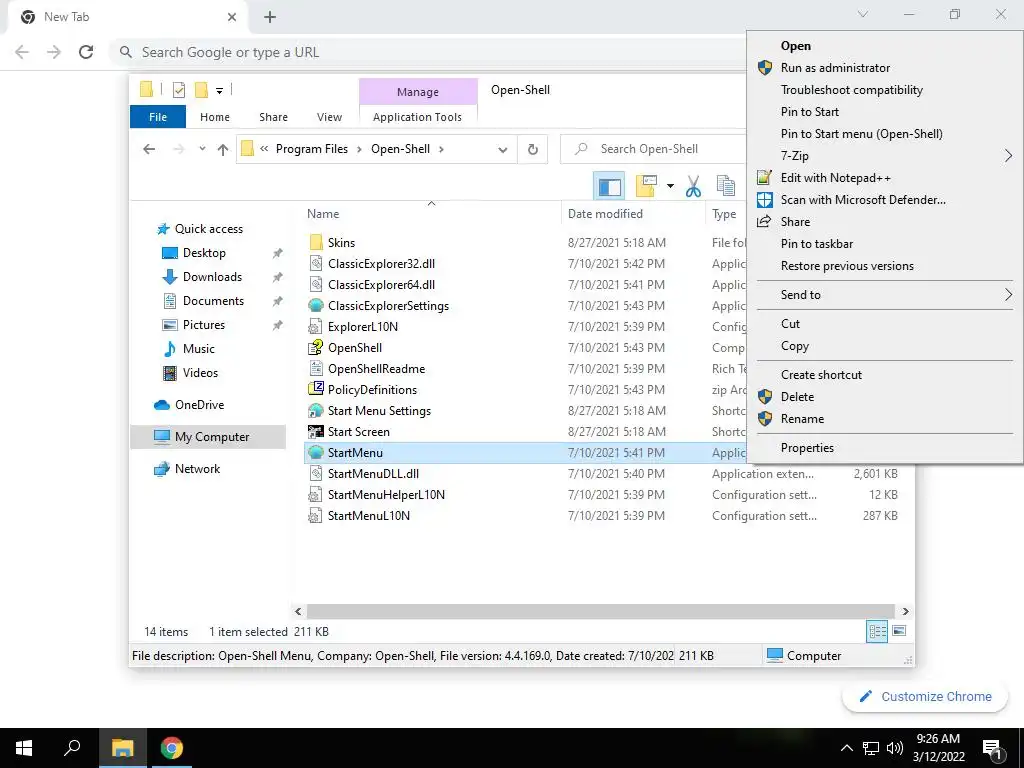Click the New Folder quick-access icon
Image resolution: width=1024 pixels, height=768 pixels.
point(202,90)
